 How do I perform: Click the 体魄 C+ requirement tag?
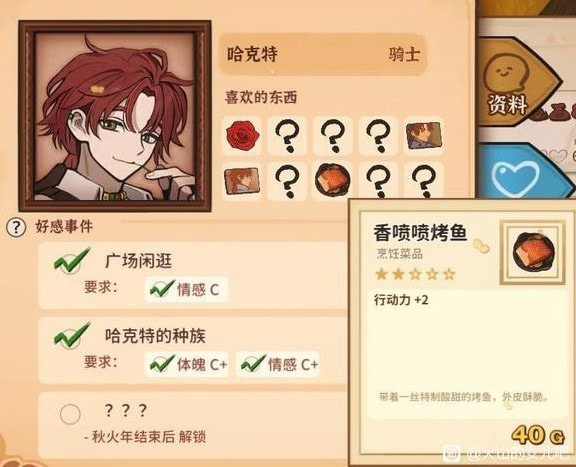tap(187, 364)
